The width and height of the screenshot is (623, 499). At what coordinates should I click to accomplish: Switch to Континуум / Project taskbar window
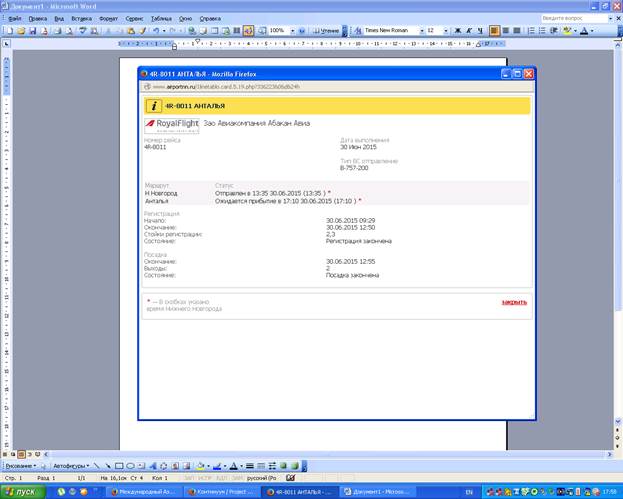(222, 492)
